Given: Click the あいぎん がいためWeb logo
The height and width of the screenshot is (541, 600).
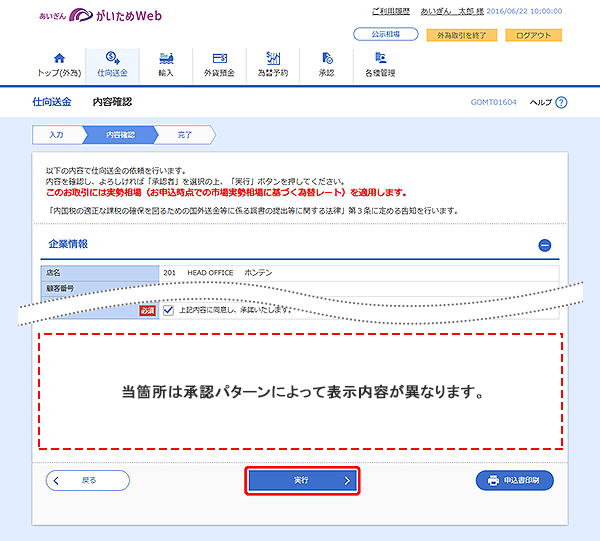Looking at the screenshot, I should pyautogui.click(x=98, y=17).
